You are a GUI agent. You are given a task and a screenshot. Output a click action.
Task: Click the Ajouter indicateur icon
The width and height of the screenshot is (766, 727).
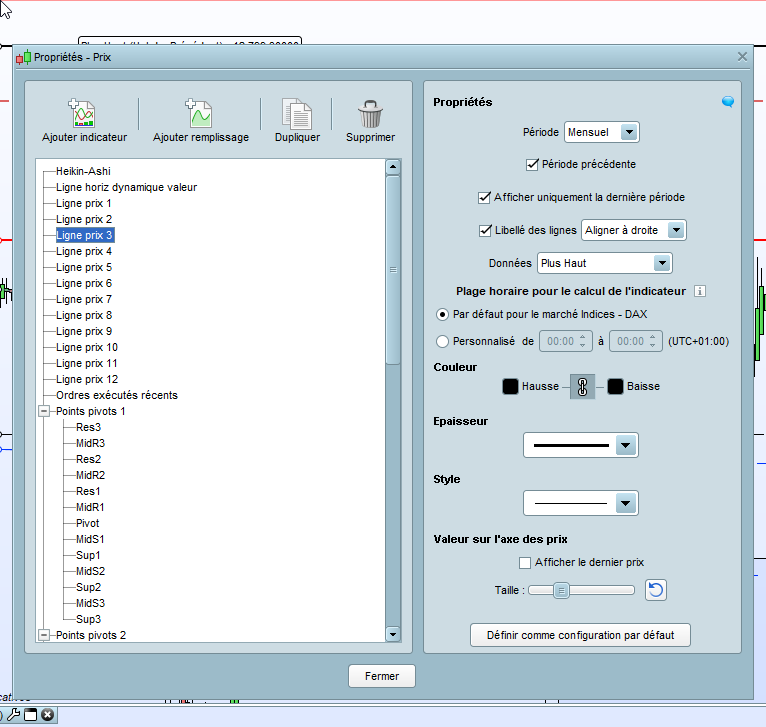pyautogui.click(x=82, y=113)
